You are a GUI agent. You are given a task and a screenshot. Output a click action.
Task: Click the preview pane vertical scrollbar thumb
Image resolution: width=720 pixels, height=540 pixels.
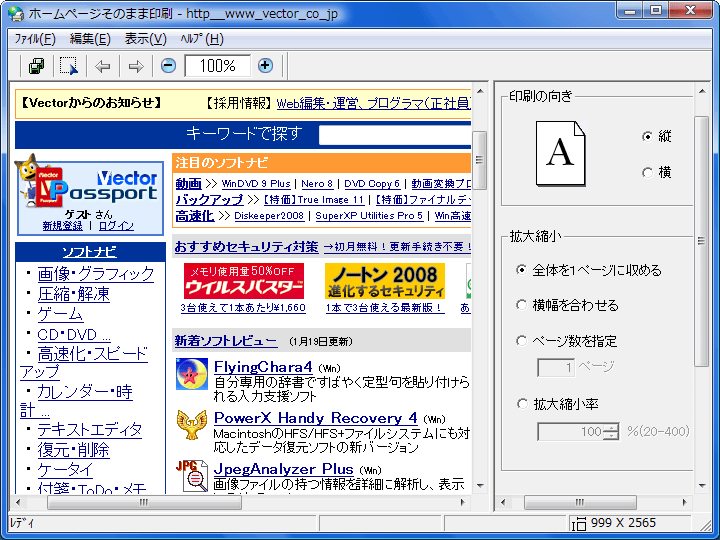coord(480,160)
